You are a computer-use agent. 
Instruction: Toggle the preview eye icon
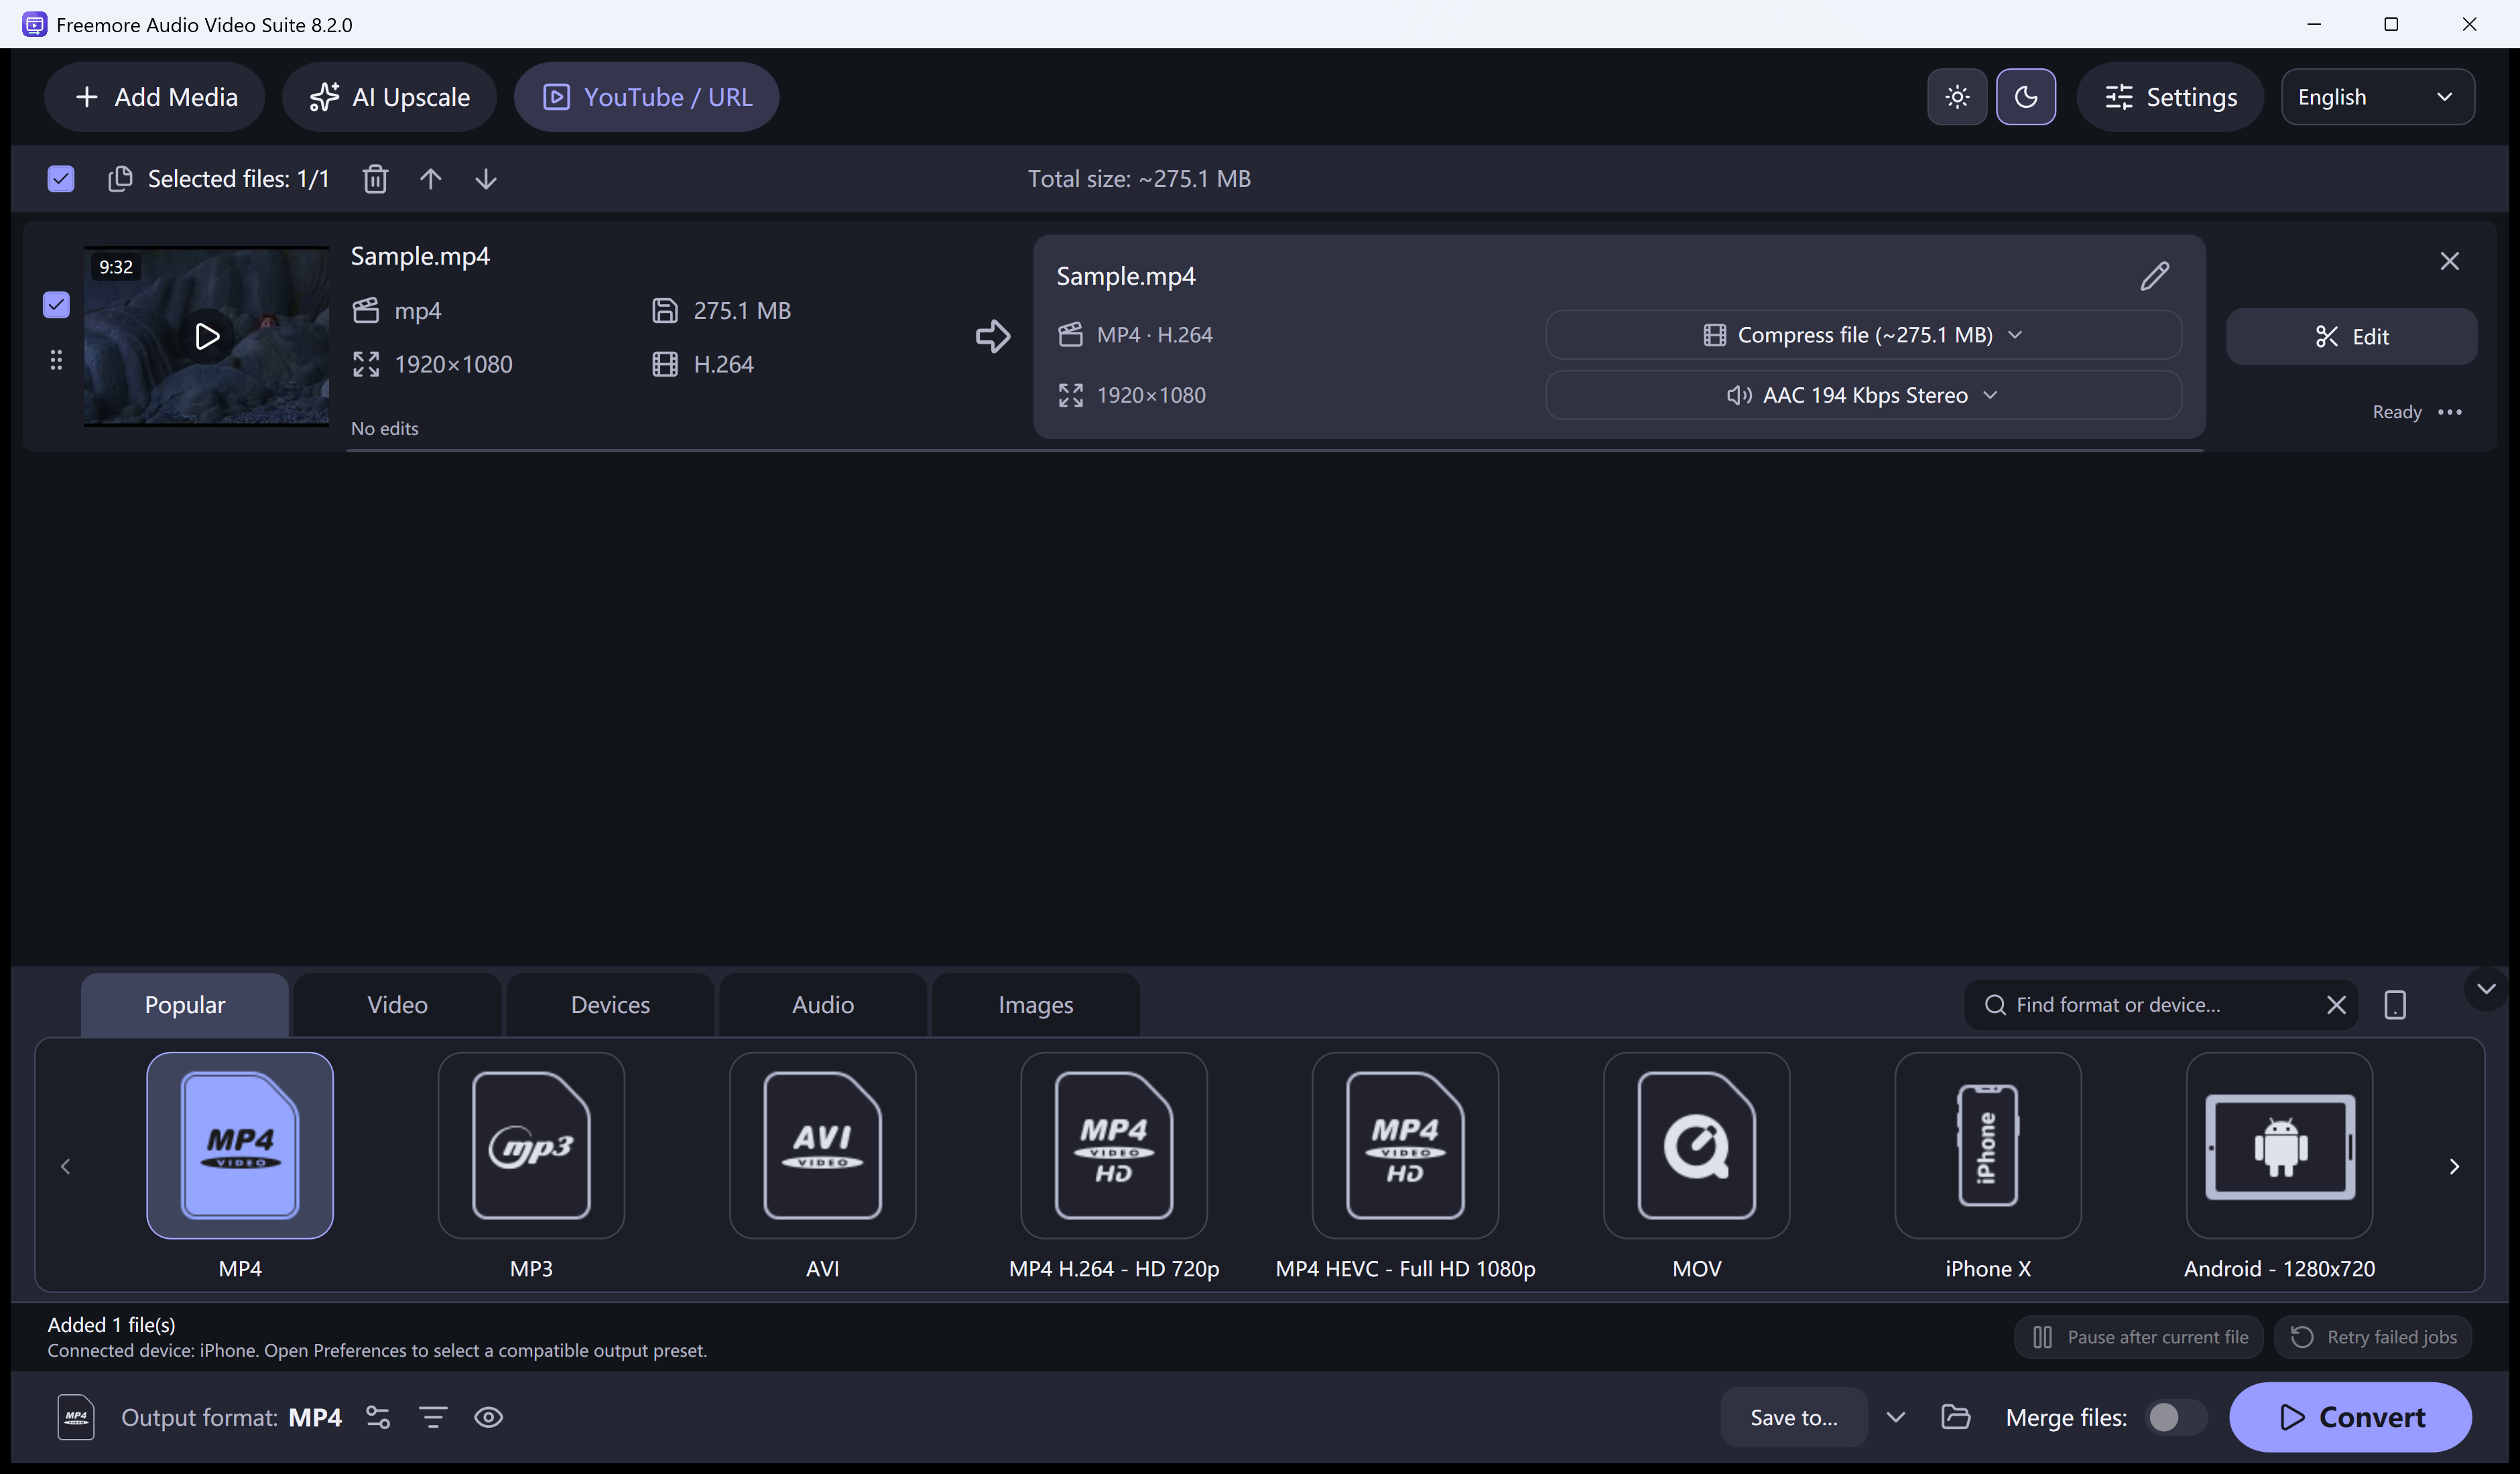click(x=488, y=1417)
